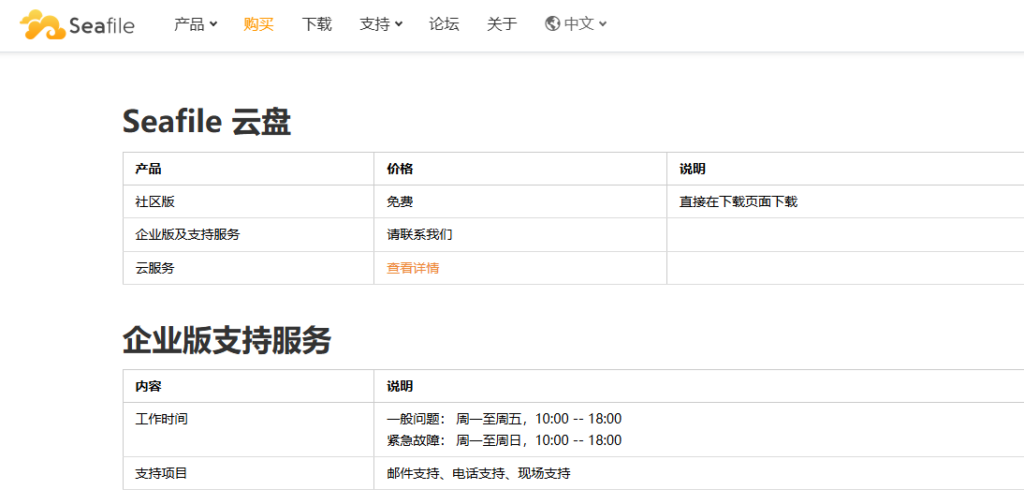1024x490 pixels.
Task: Open the 购买 page
Action: 259,24
